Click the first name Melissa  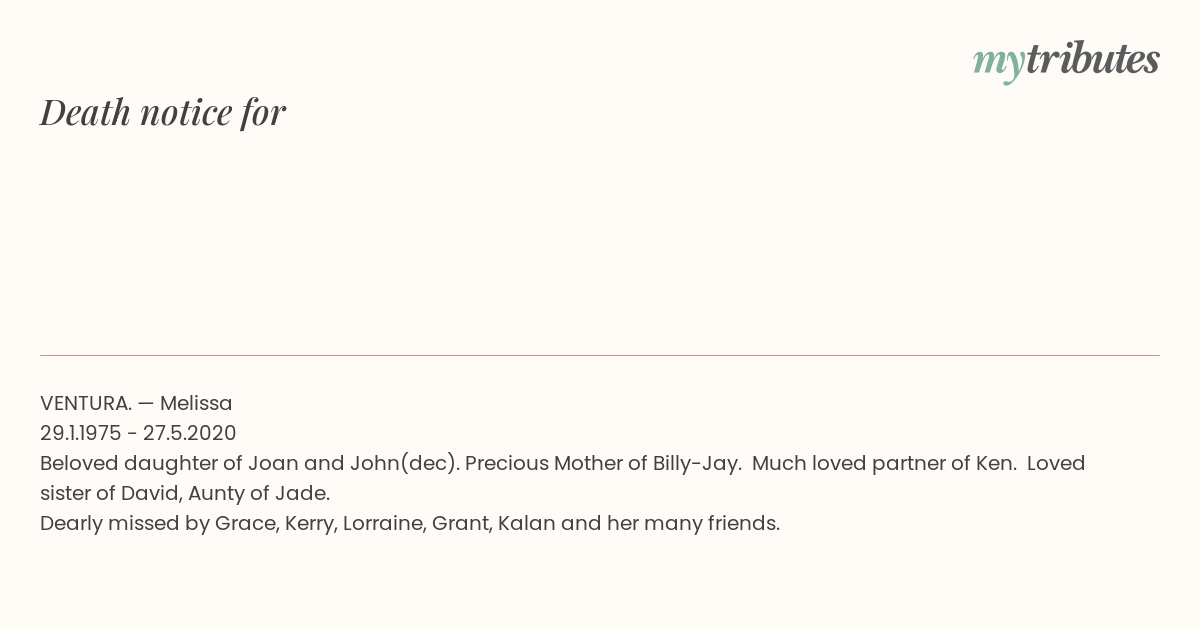[196, 403]
